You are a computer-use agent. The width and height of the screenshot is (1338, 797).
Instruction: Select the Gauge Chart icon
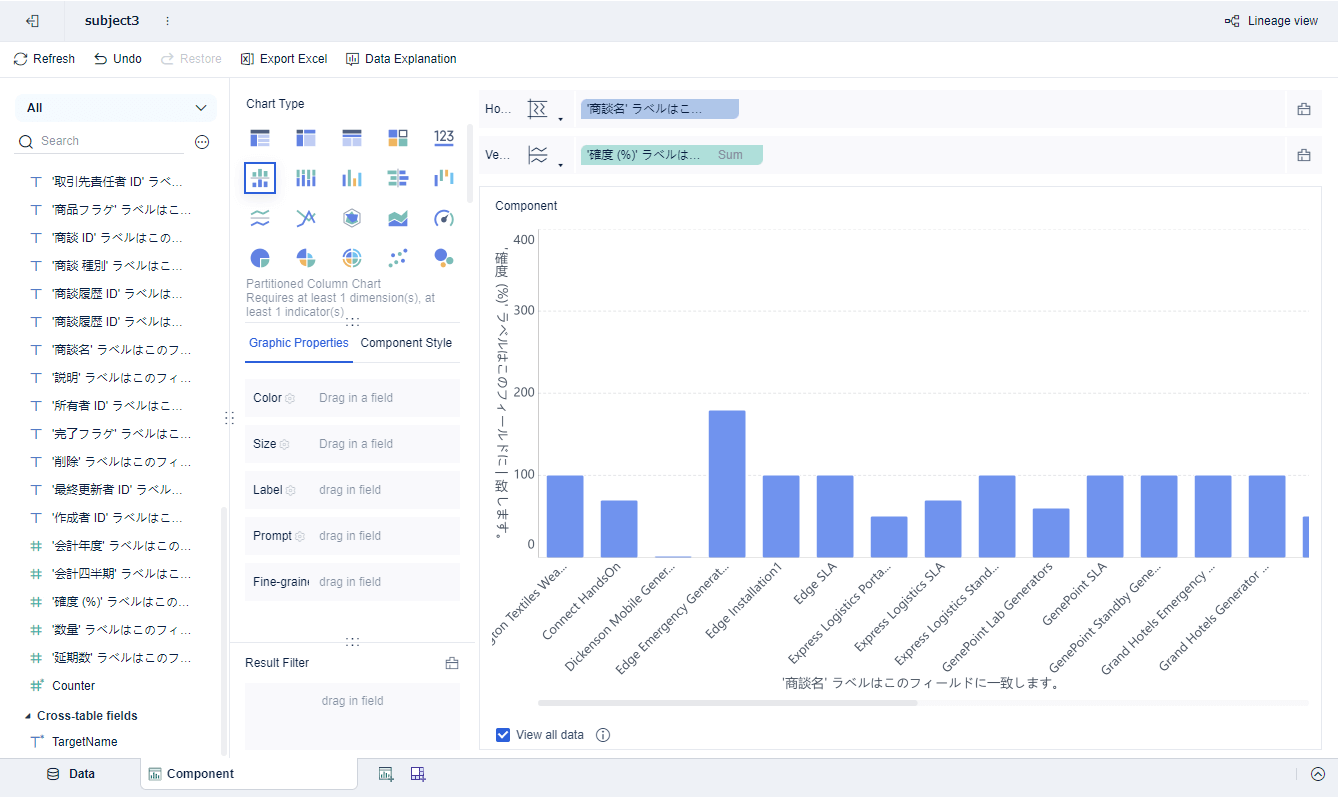[x=444, y=218]
